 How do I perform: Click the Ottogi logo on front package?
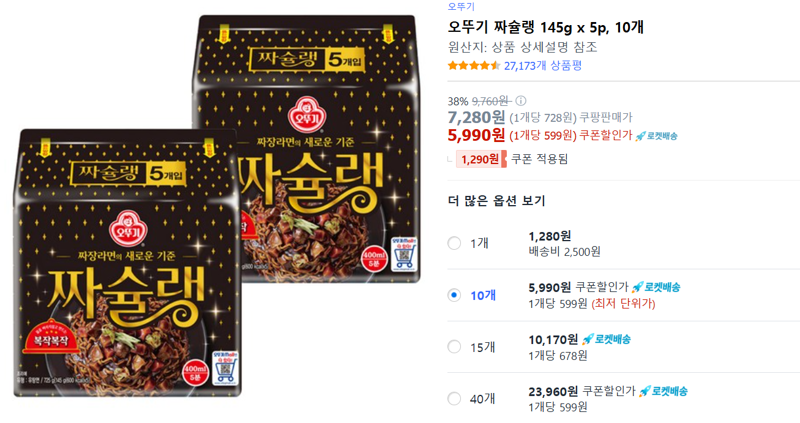126,228
